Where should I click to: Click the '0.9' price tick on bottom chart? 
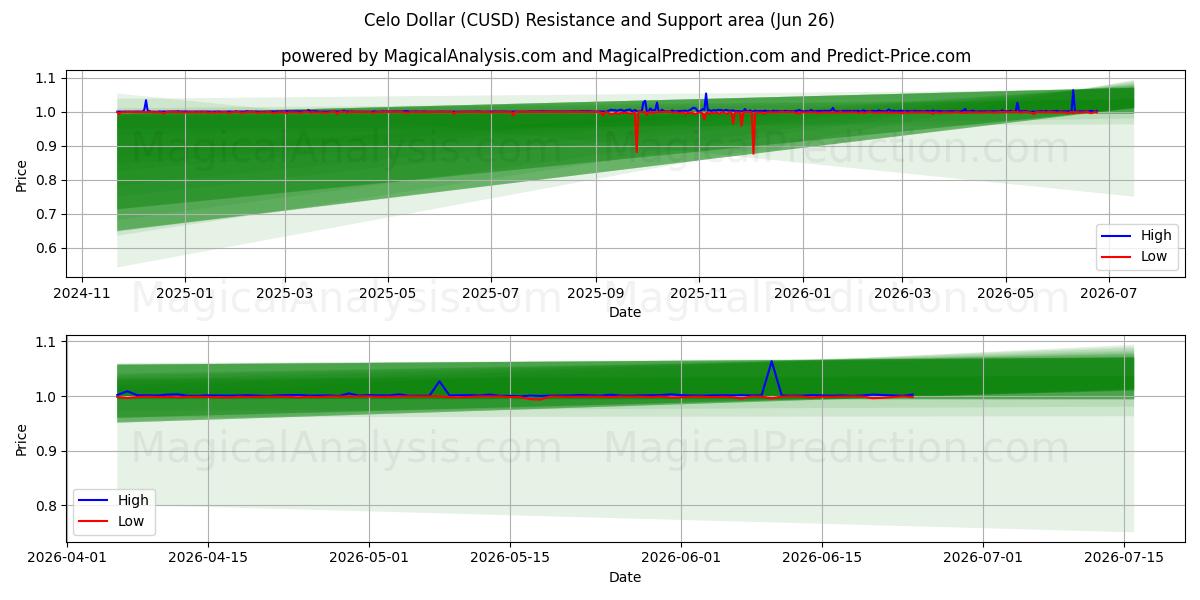coord(48,451)
